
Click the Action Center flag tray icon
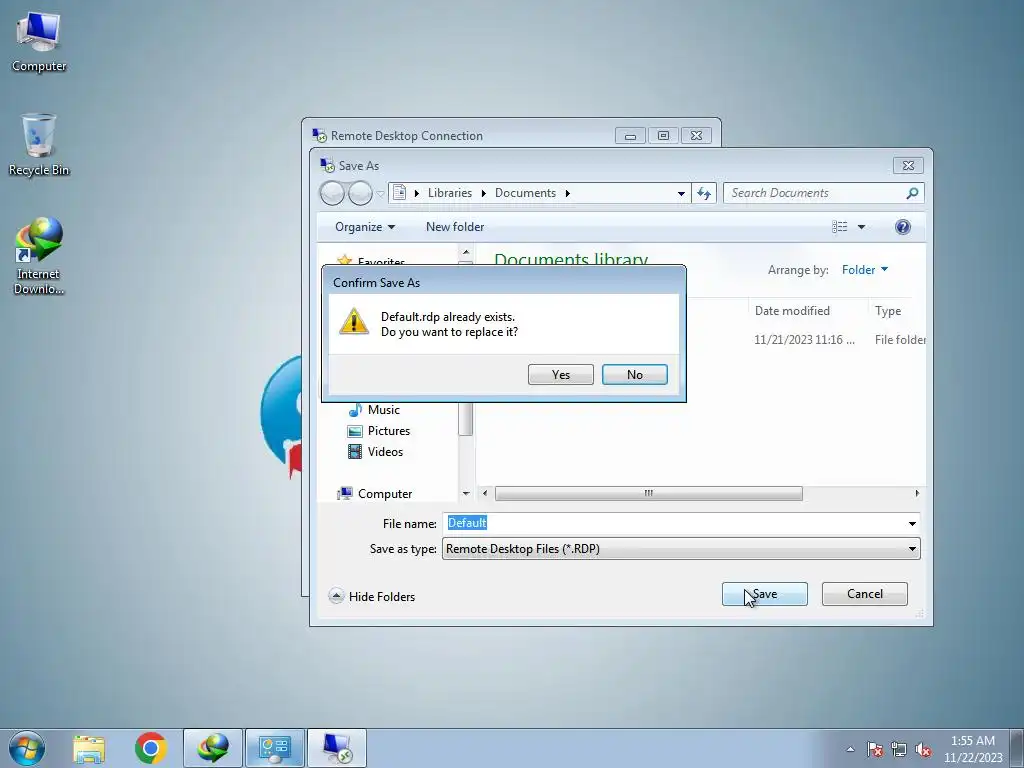click(x=874, y=750)
